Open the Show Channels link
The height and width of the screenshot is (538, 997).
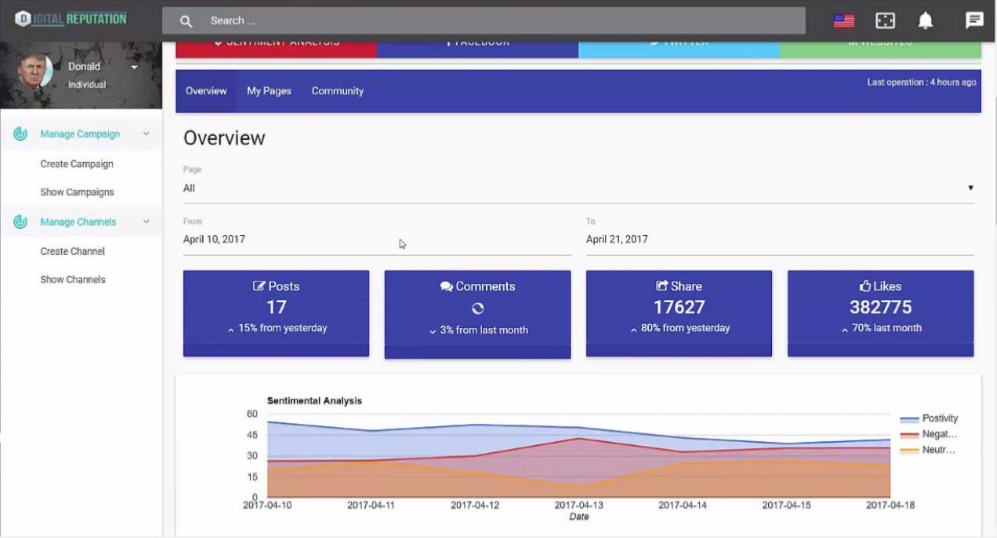pyautogui.click(x=73, y=280)
